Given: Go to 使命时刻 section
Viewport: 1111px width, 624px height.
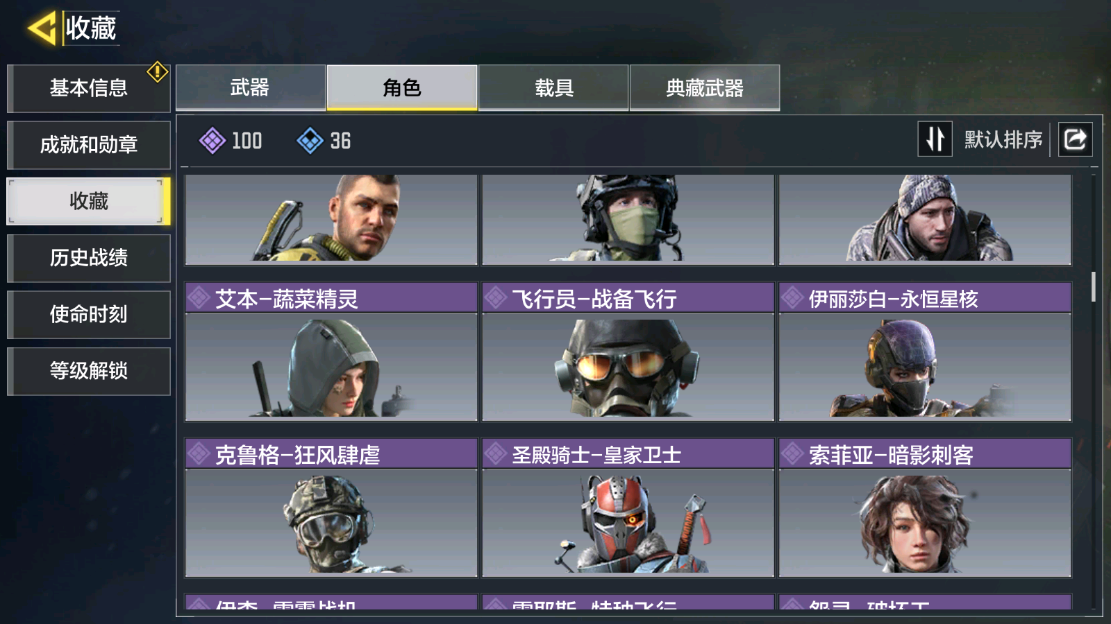Looking at the screenshot, I should (89, 314).
